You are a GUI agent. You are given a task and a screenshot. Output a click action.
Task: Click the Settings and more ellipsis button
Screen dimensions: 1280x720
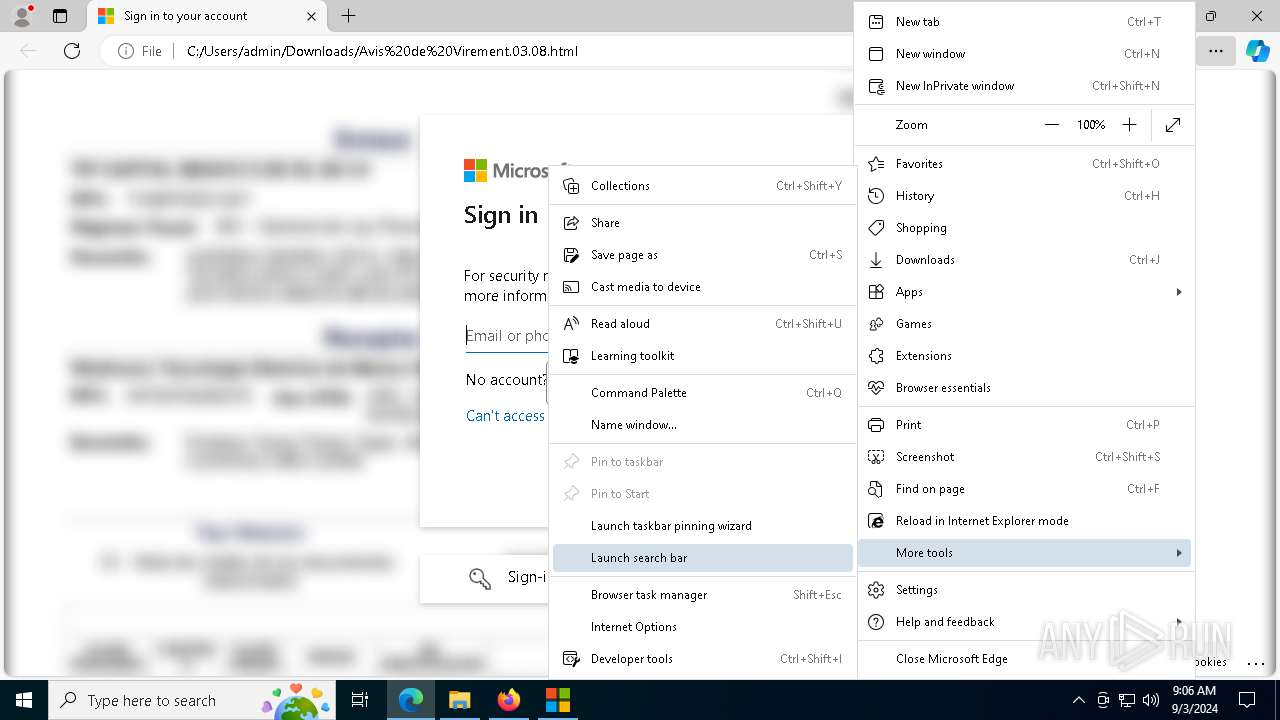[x=1215, y=51]
